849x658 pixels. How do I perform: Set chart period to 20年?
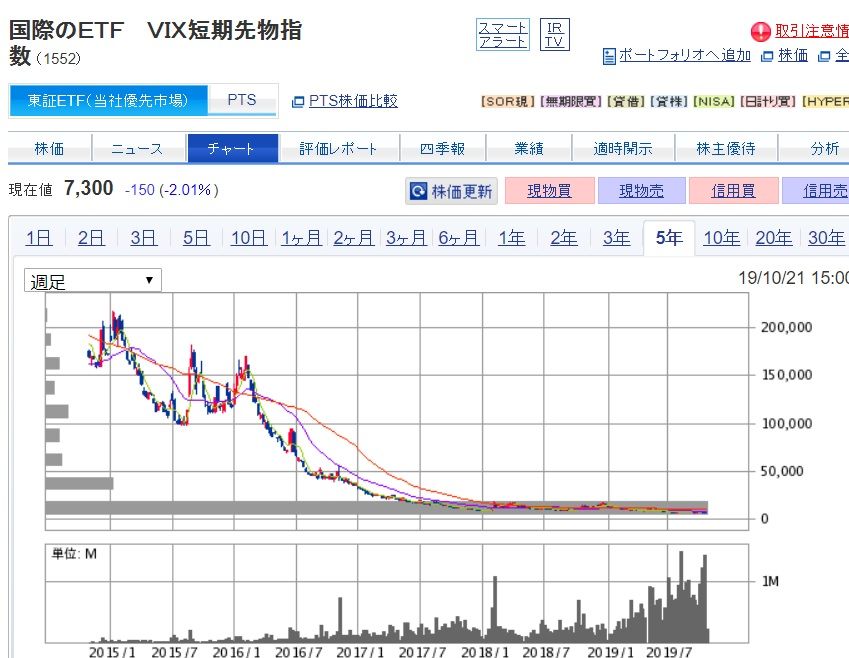click(774, 238)
